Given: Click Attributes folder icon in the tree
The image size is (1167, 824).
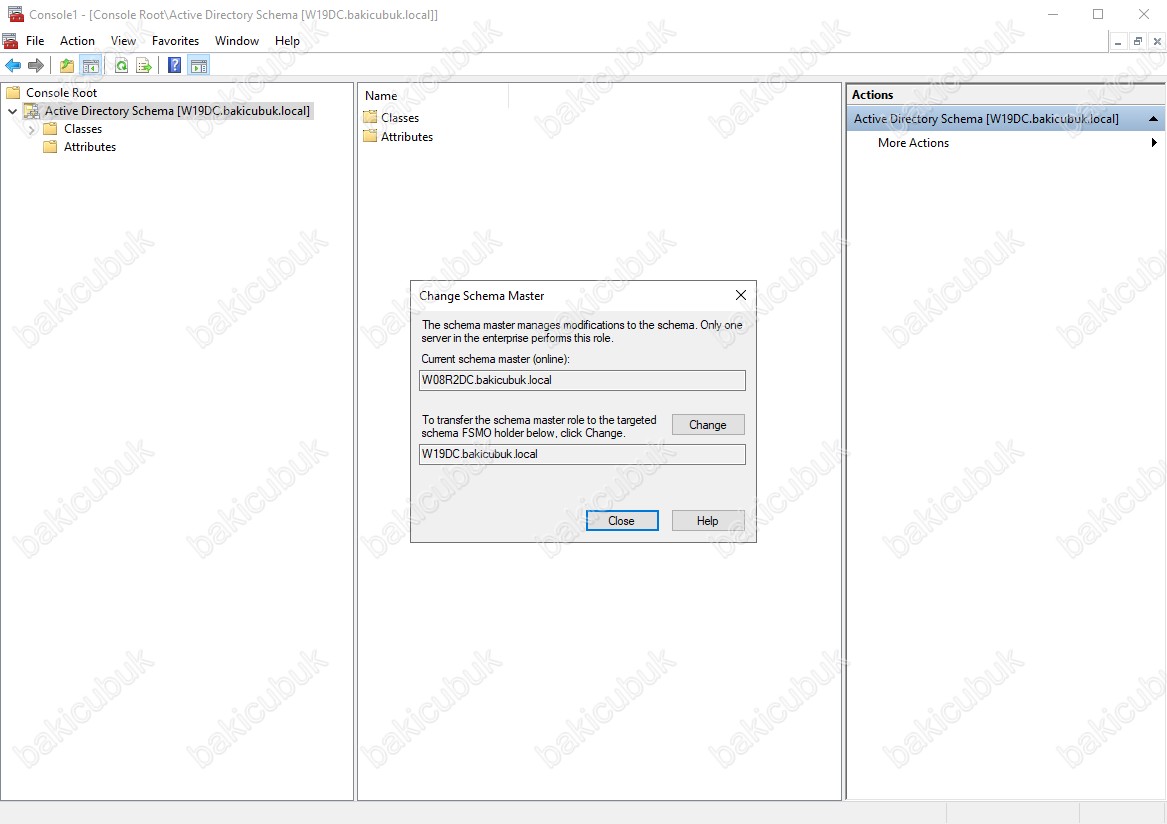Looking at the screenshot, I should (x=50, y=147).
